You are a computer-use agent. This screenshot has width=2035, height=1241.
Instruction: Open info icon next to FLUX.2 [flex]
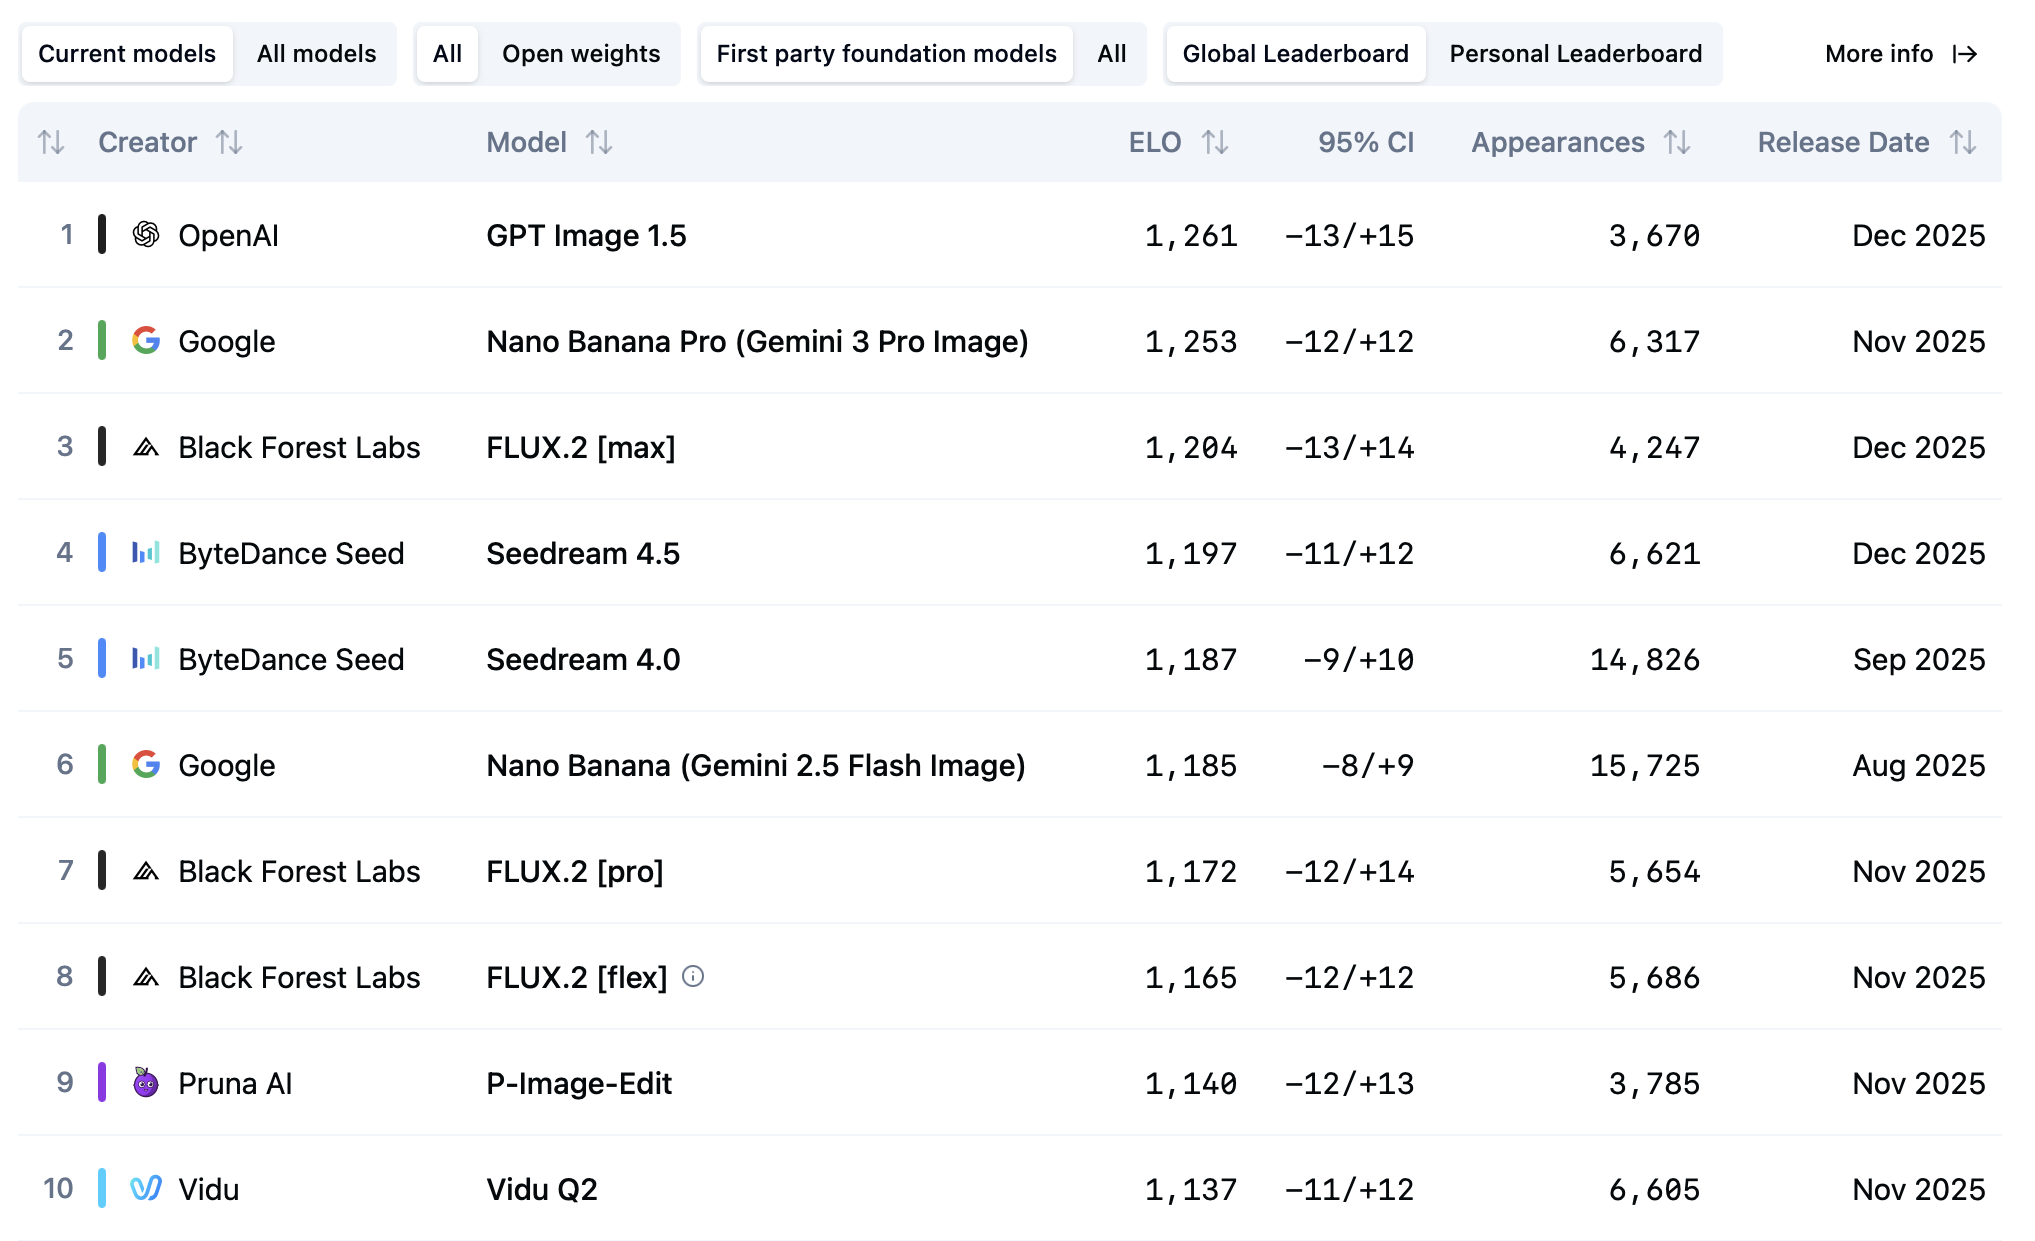693,976
